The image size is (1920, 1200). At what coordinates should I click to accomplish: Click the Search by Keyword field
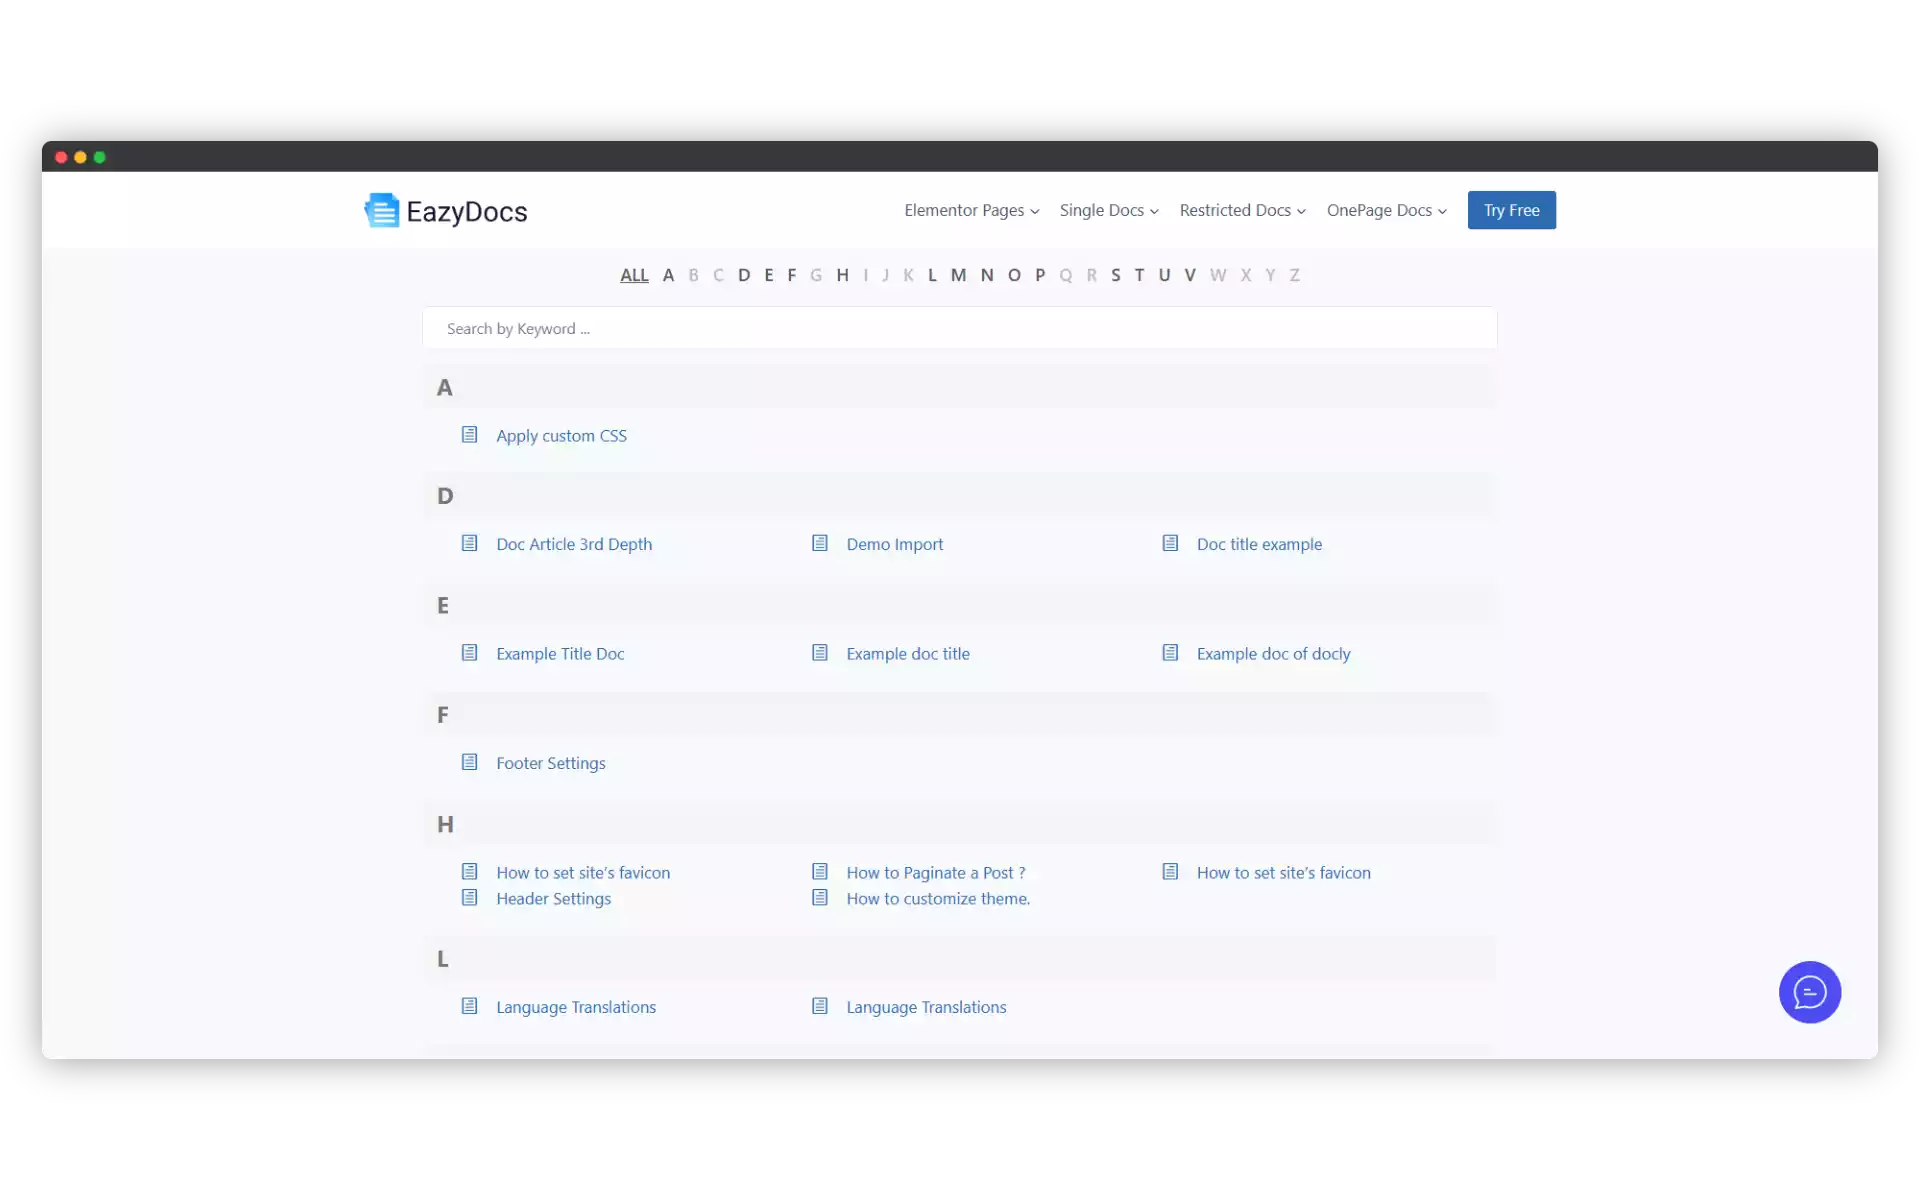click(x=959, y=328)
